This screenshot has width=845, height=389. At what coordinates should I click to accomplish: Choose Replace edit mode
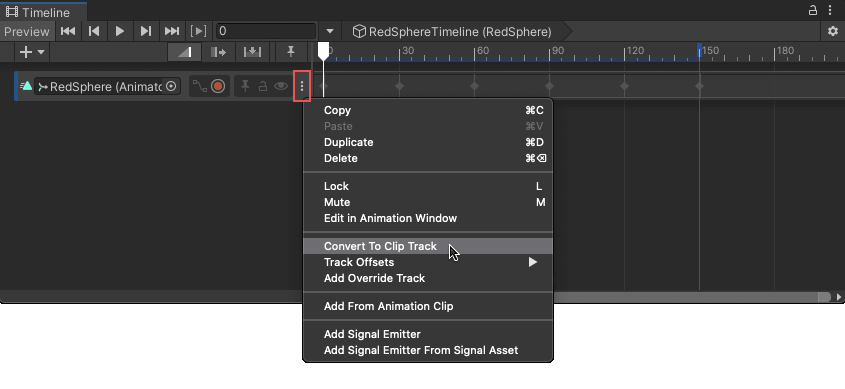pyautogui.click(x=252, y=52)
